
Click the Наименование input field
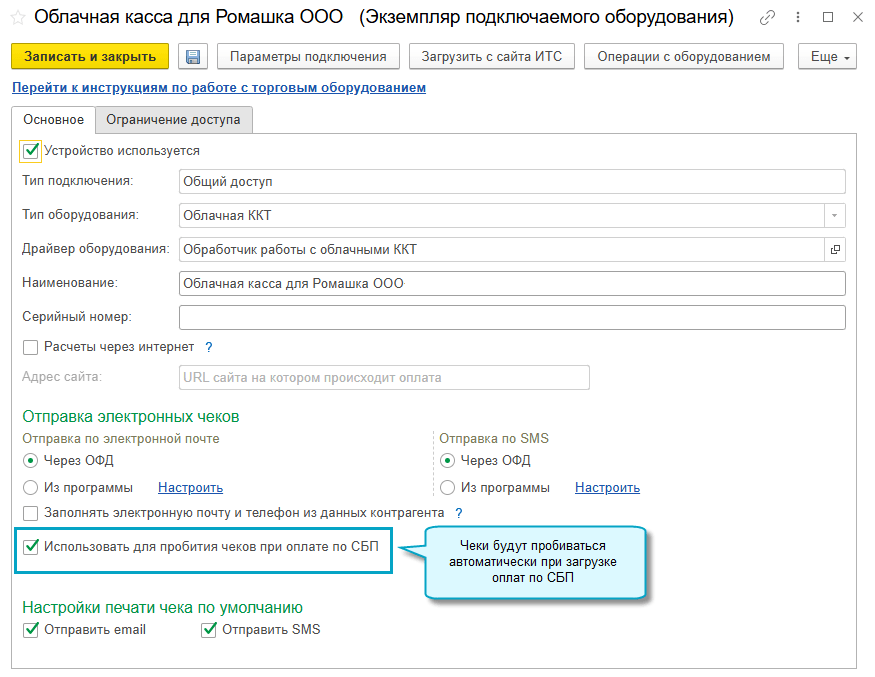tap(512, 284)
